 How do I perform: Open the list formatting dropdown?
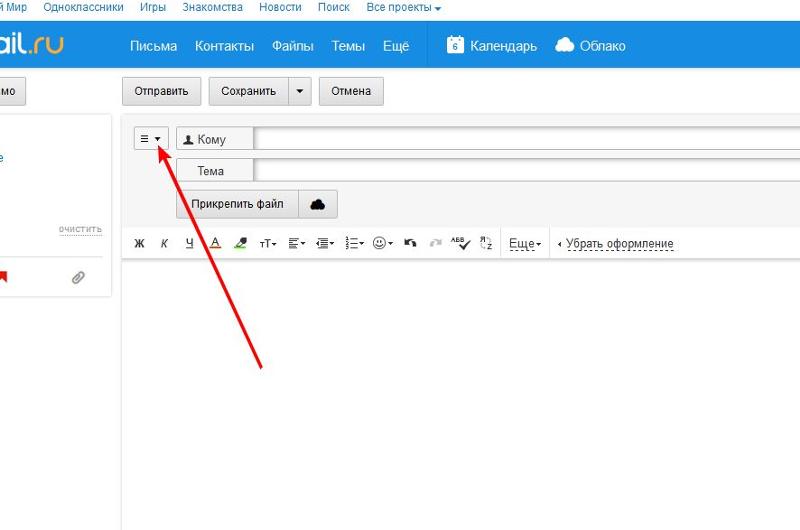point(355,243)
